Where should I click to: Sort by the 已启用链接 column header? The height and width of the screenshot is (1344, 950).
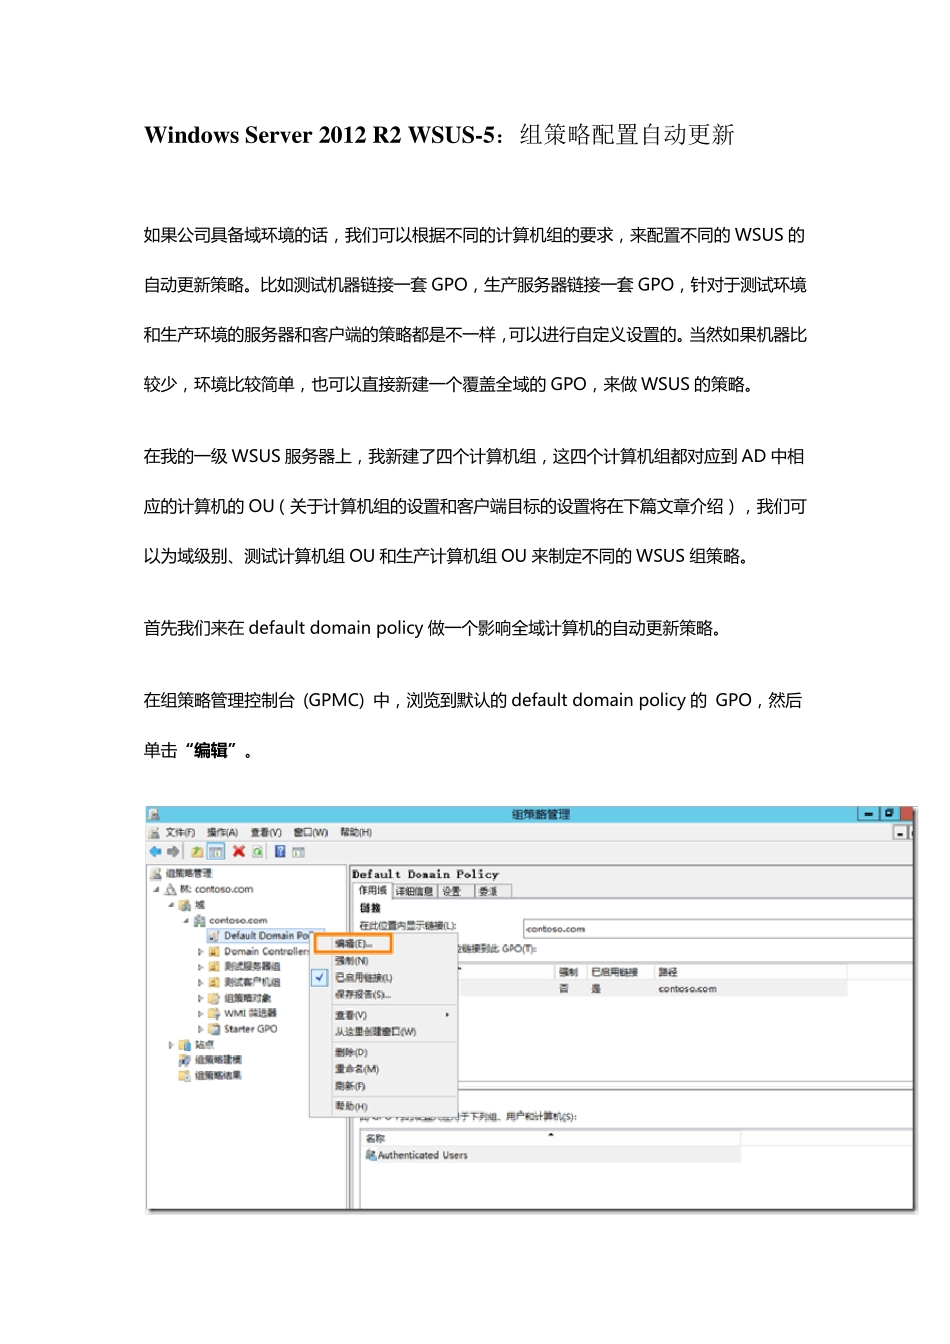click(620, 972)
